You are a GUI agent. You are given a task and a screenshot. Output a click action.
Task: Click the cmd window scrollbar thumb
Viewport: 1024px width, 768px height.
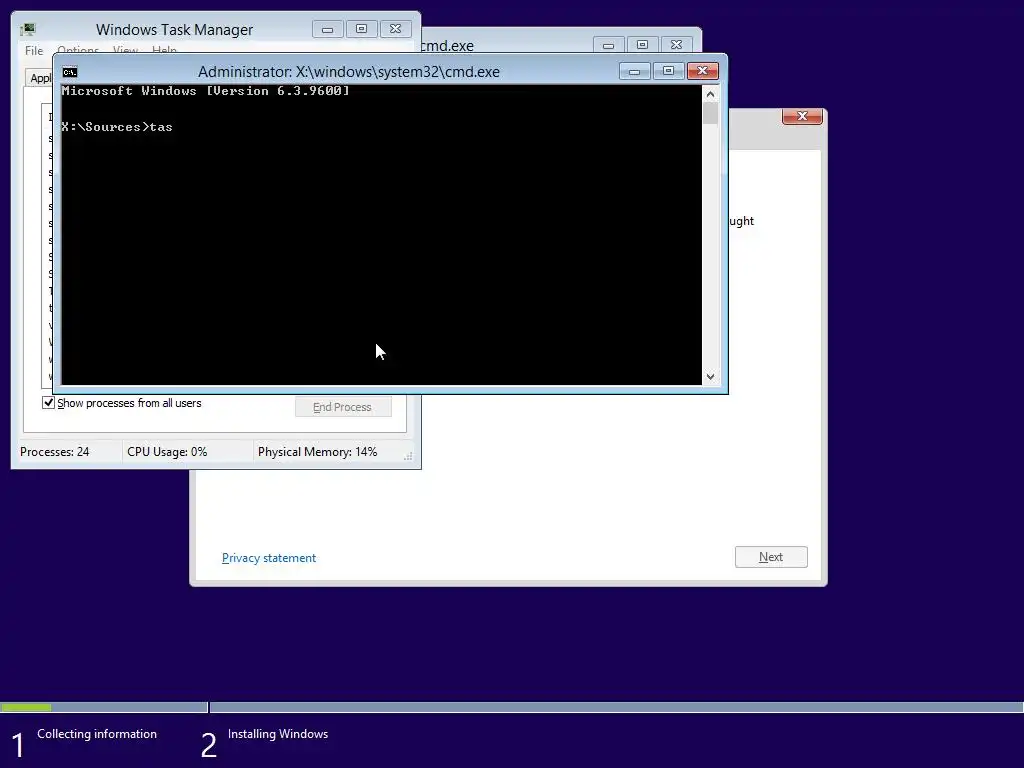711,114
